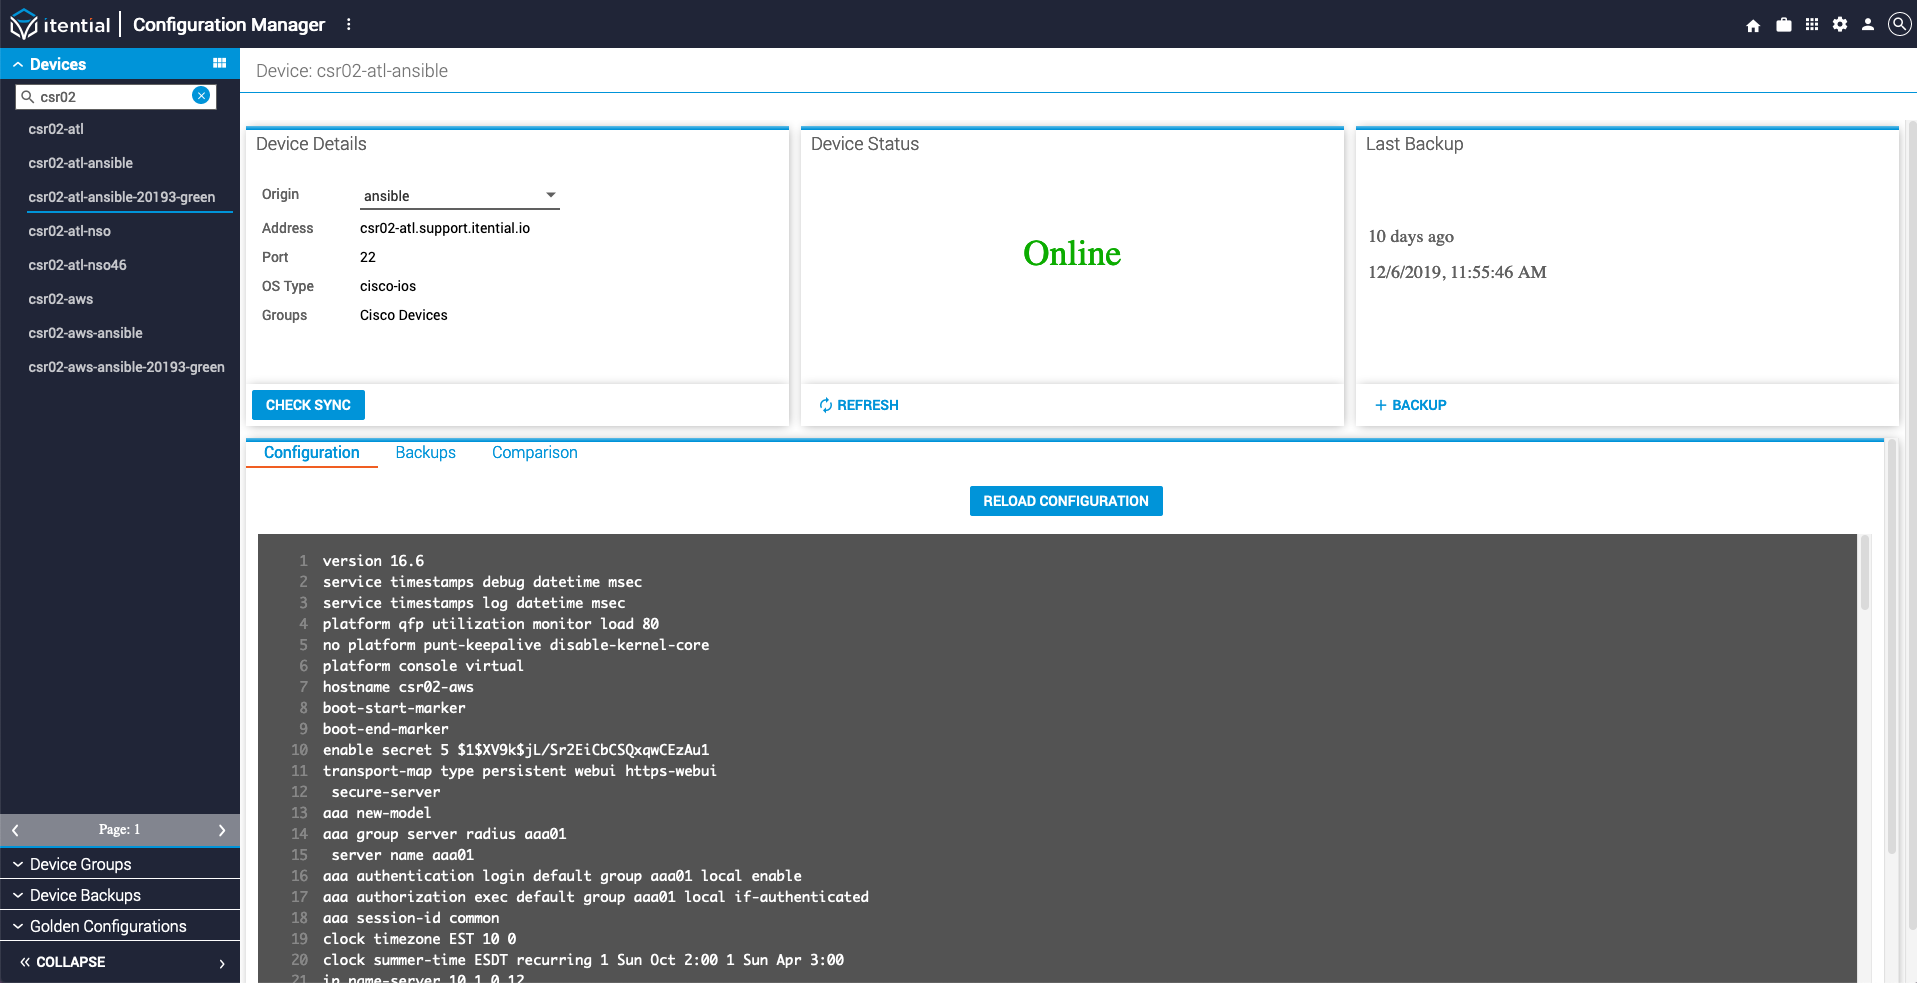This screenshot has height=983, width=1917.
Task: Click the briefcase icon in header
Action: pos(1783,25)
